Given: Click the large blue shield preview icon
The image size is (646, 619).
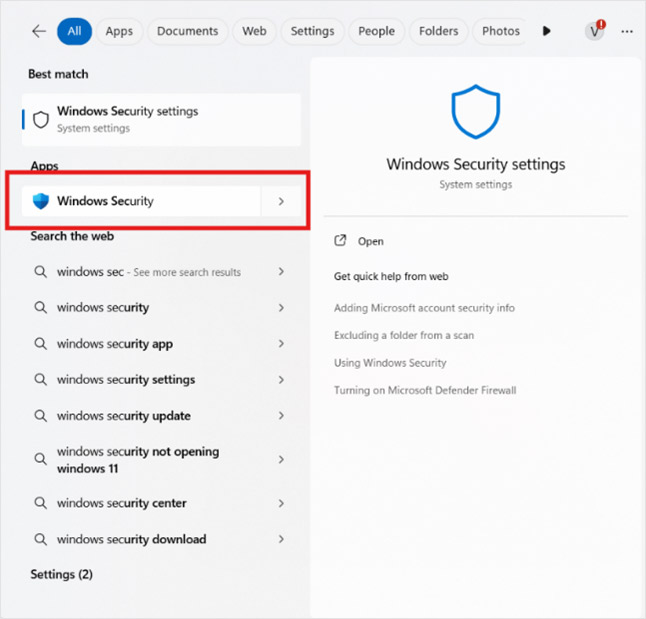Looking at the screenshot, I should (476, 112).
